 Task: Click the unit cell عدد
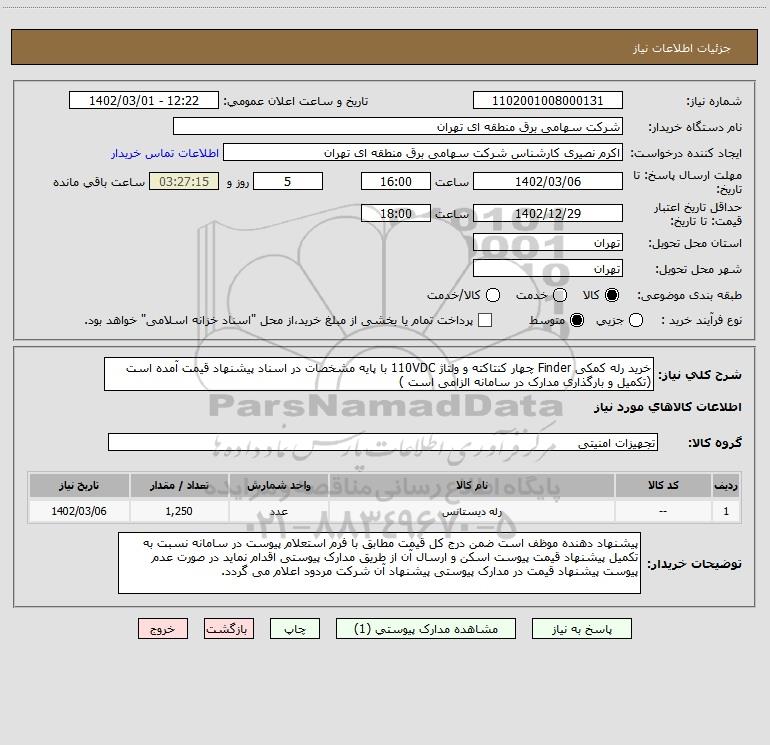pyautogui.click(x=278, y=511)
